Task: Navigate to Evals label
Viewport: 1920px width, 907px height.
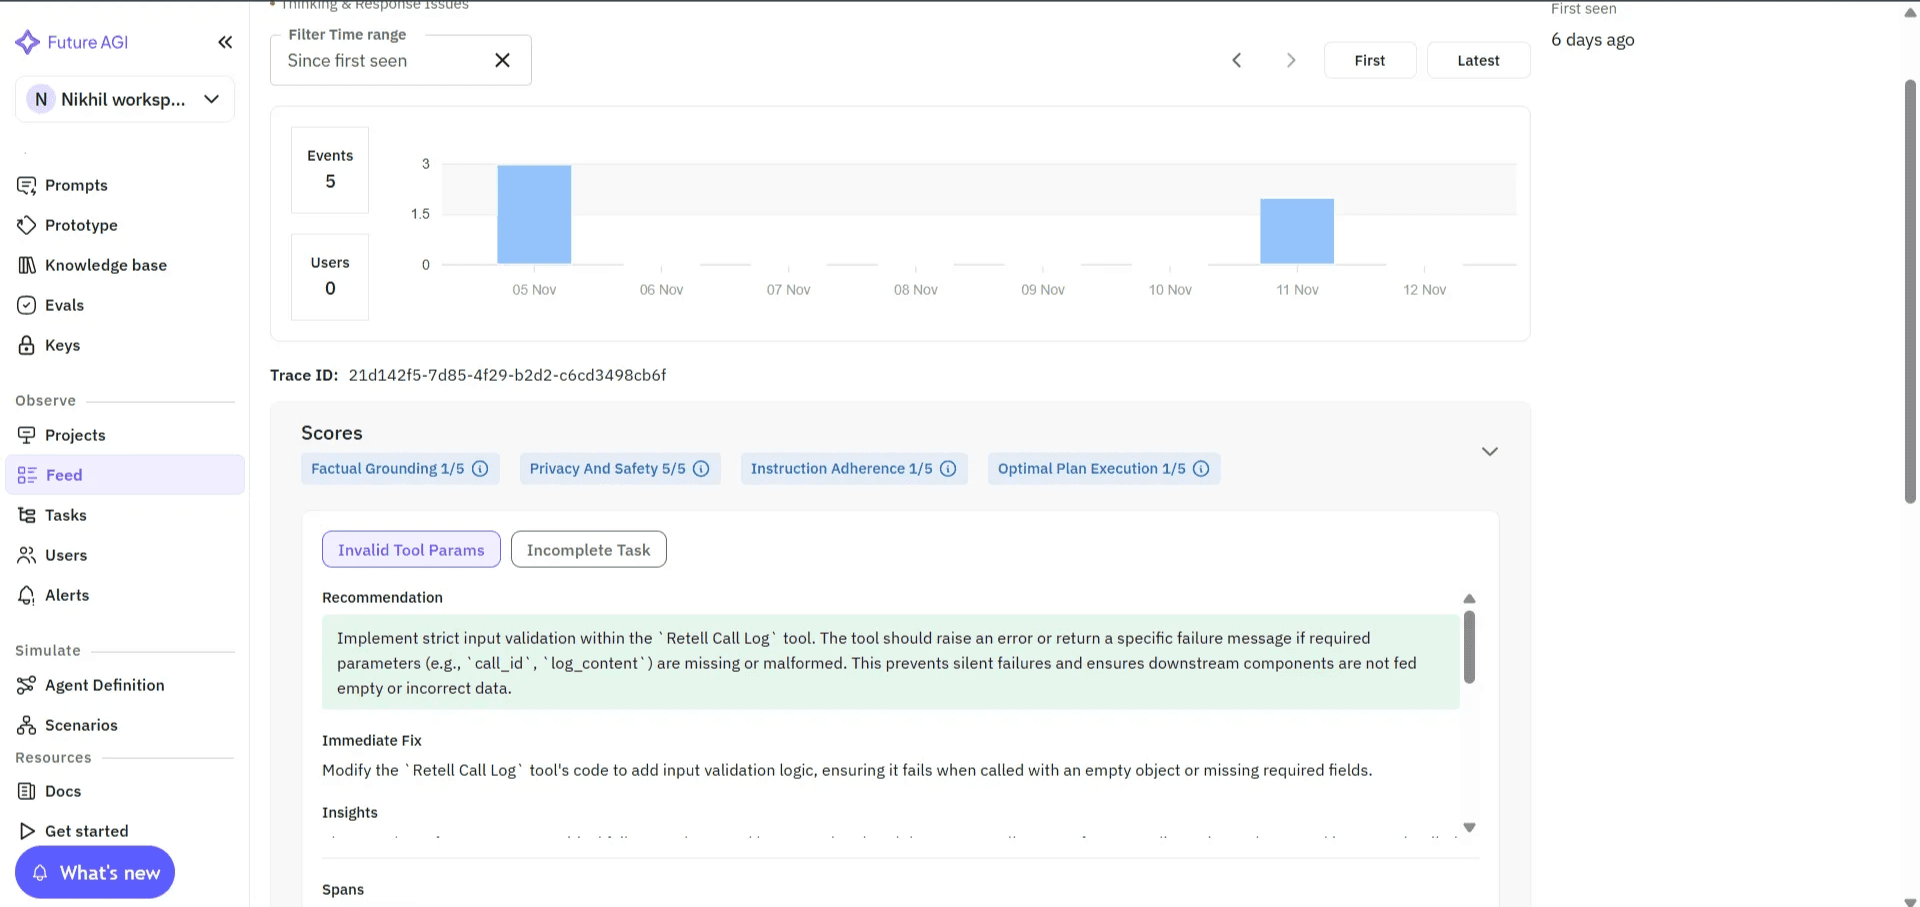Action: click(64, 305)
